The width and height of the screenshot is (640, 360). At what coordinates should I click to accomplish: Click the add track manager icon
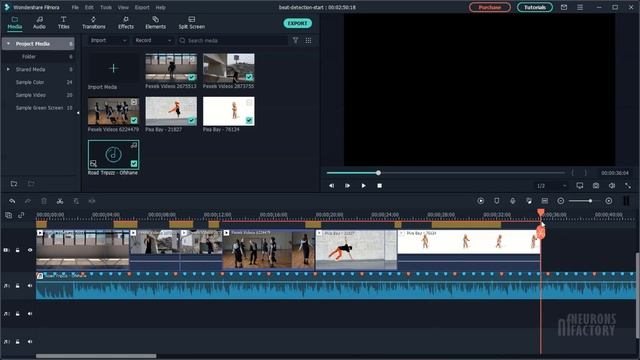[x=9, y=215]
